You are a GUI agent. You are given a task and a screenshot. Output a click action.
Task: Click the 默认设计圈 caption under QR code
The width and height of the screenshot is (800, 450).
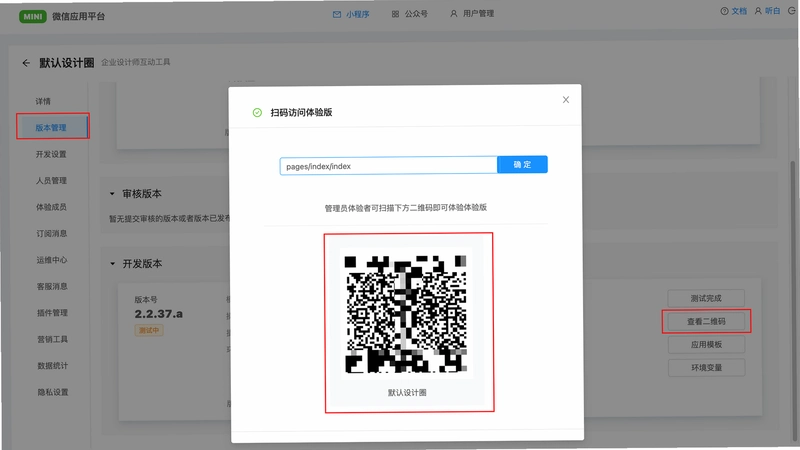click(x=407, y=392)
